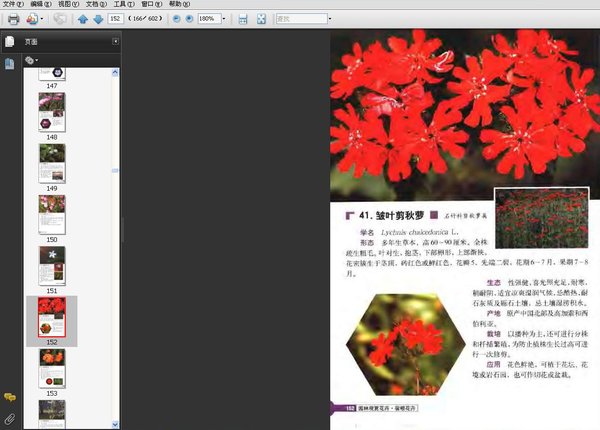Click the heading 41. 皱叶剪秋萝
Viewport: 600px width, 430px height.
tap(391, 215)
